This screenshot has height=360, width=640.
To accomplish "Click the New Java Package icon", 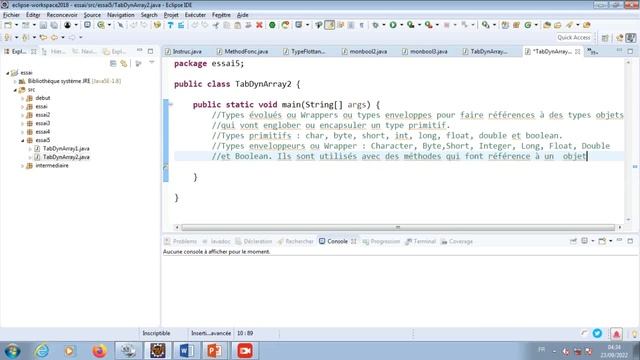I will [516, 25].
